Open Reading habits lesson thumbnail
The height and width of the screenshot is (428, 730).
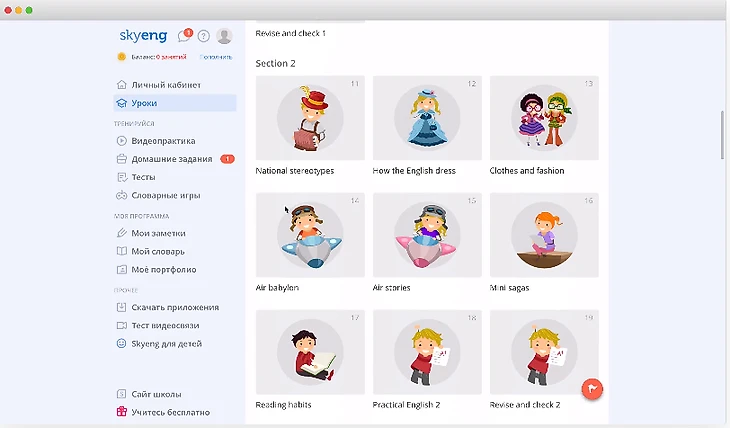click(x=310, y=352)
